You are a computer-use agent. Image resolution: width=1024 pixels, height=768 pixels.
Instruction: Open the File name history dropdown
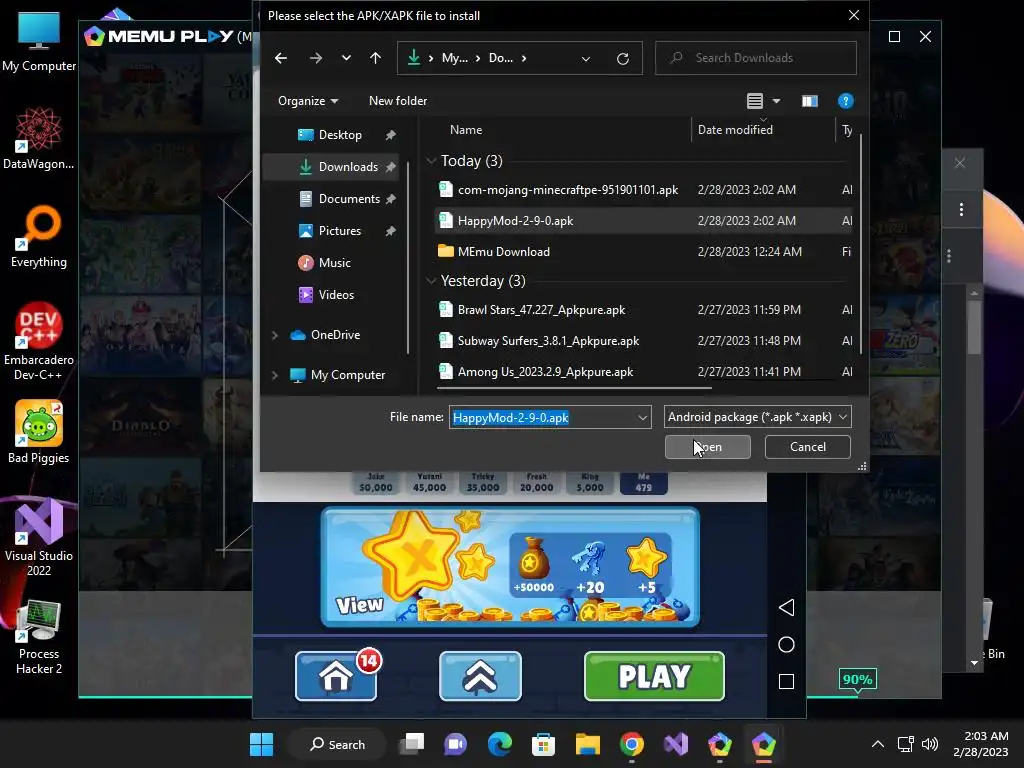coord(643,417)
